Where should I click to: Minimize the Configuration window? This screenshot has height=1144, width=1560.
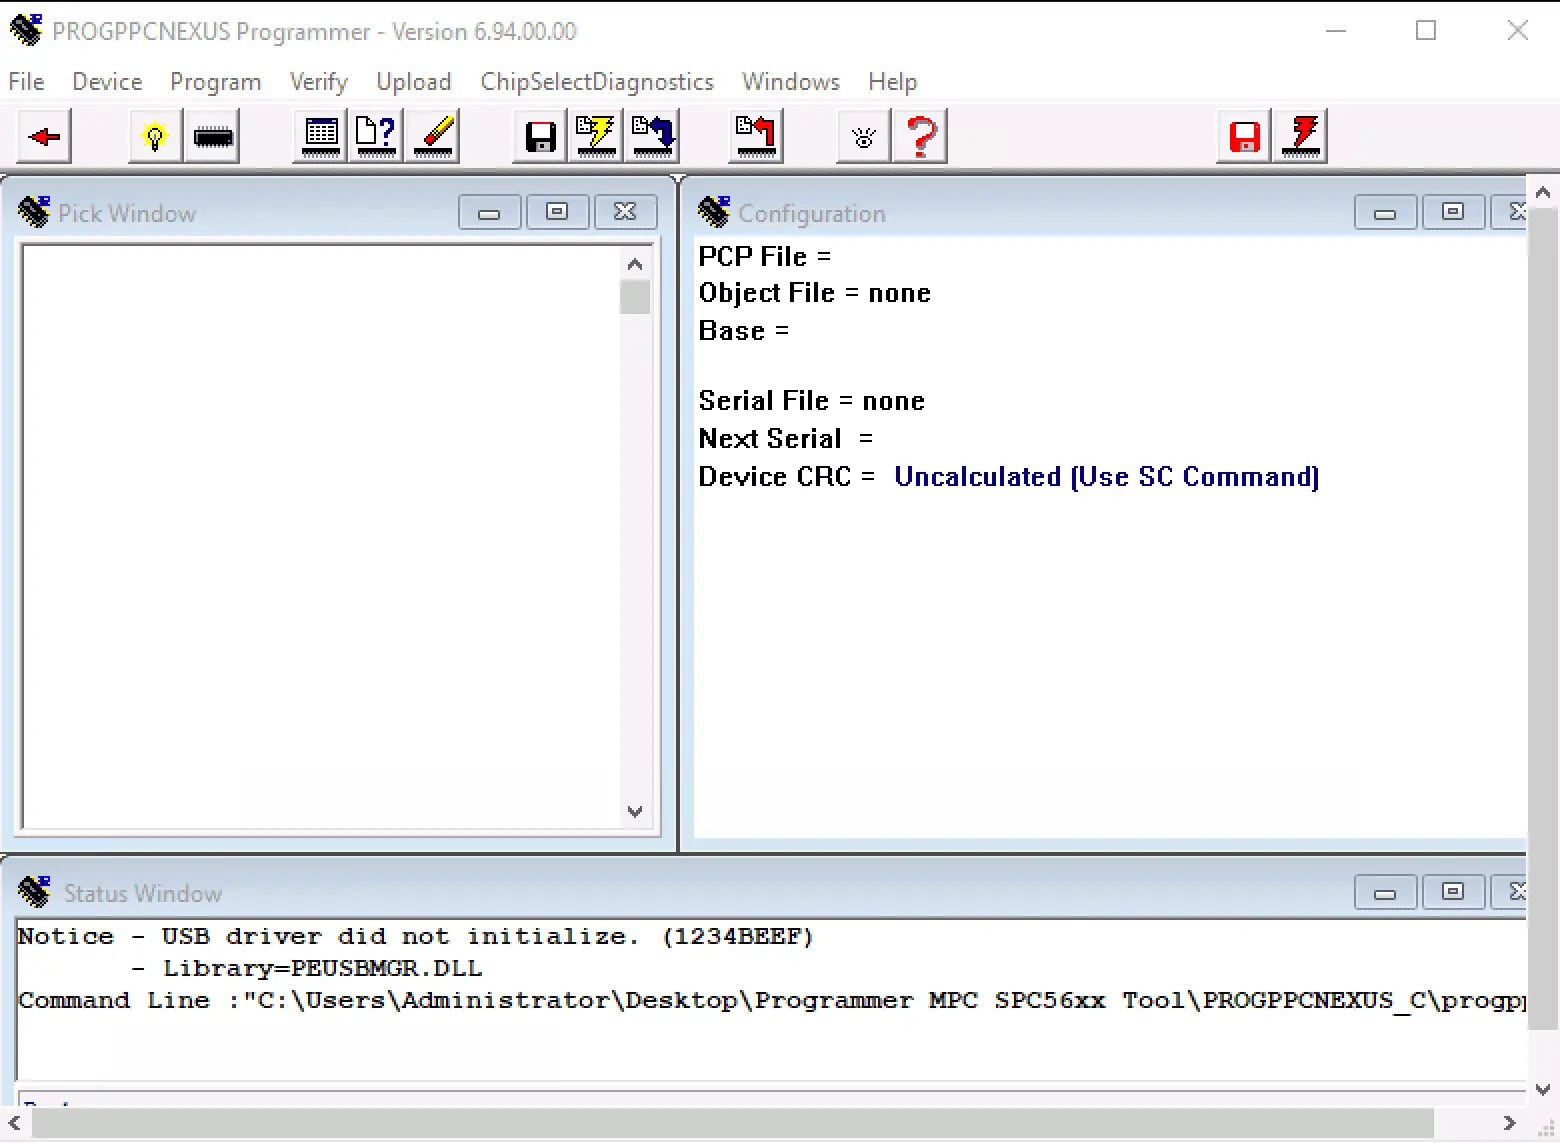(x=1385, y=212)
